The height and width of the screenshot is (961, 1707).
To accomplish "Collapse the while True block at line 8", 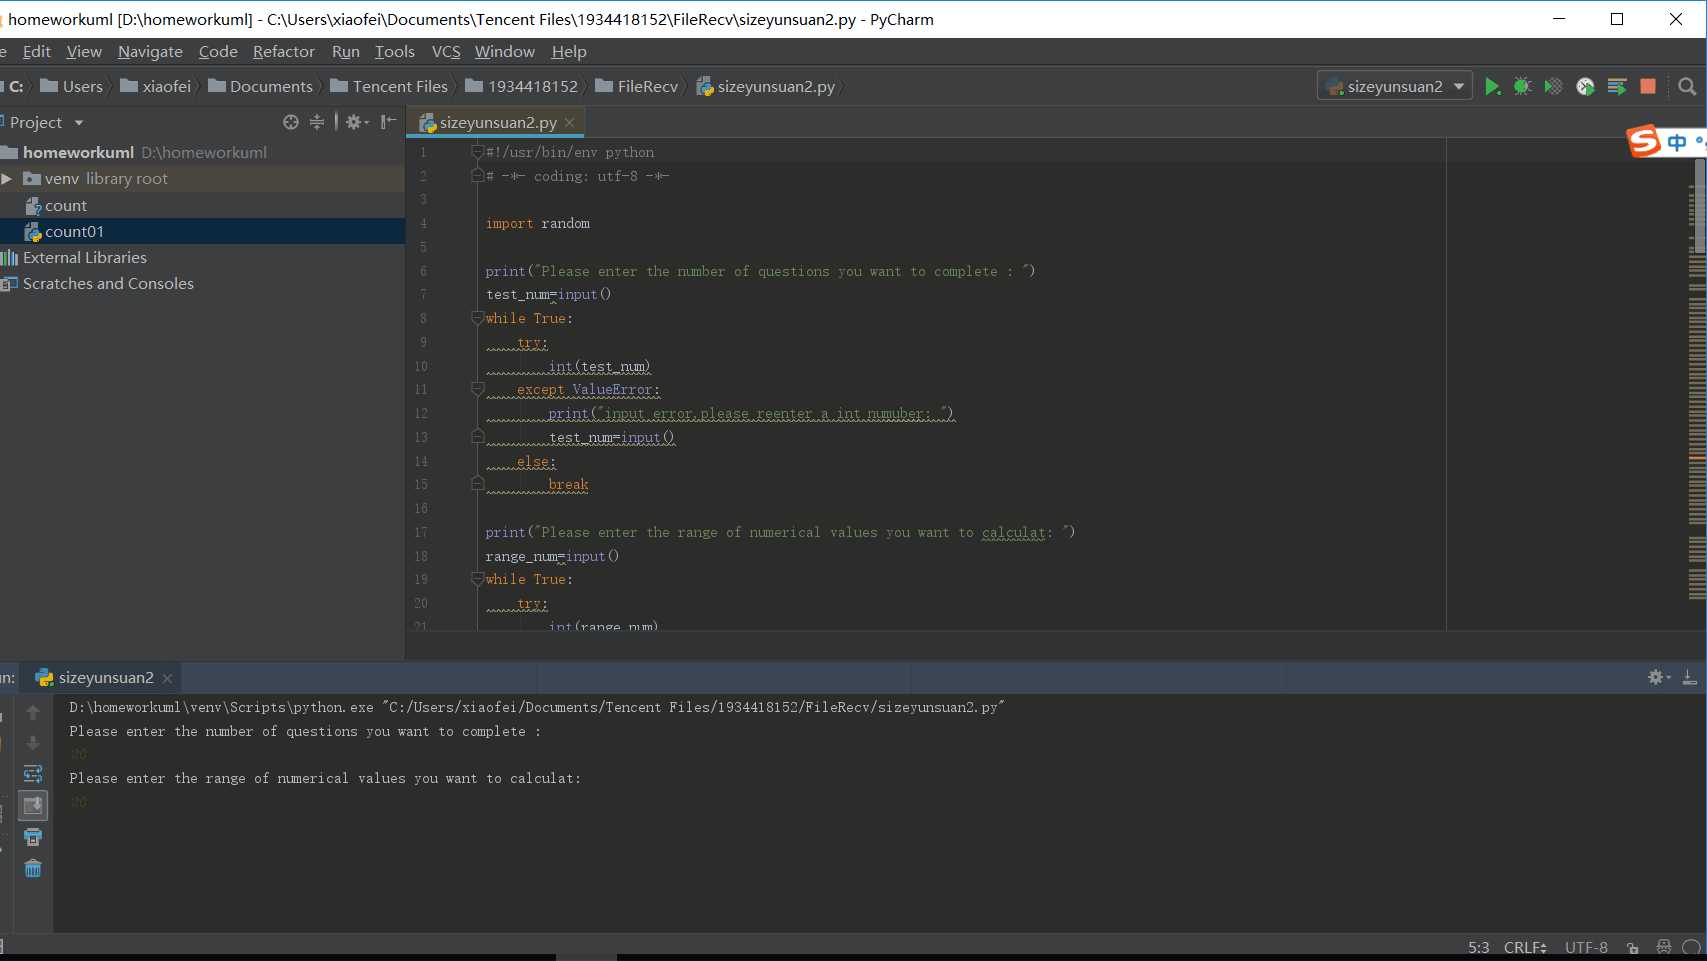I will click(477, 318).
